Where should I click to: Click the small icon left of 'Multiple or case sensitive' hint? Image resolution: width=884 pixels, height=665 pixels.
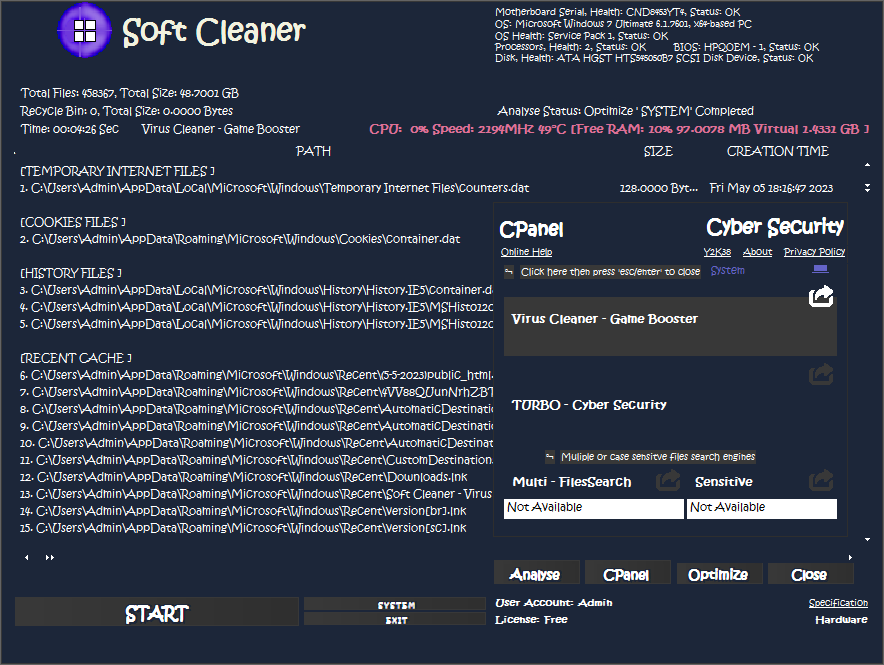pyautogui.click(x=550, y=456)
